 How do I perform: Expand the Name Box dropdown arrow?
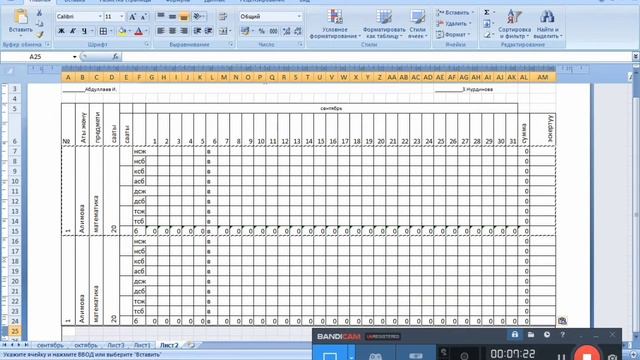(x=75, y=57)
